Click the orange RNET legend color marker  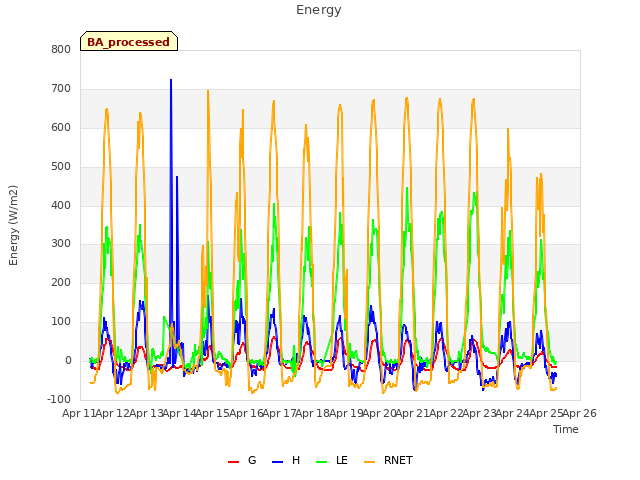(369, 462)
